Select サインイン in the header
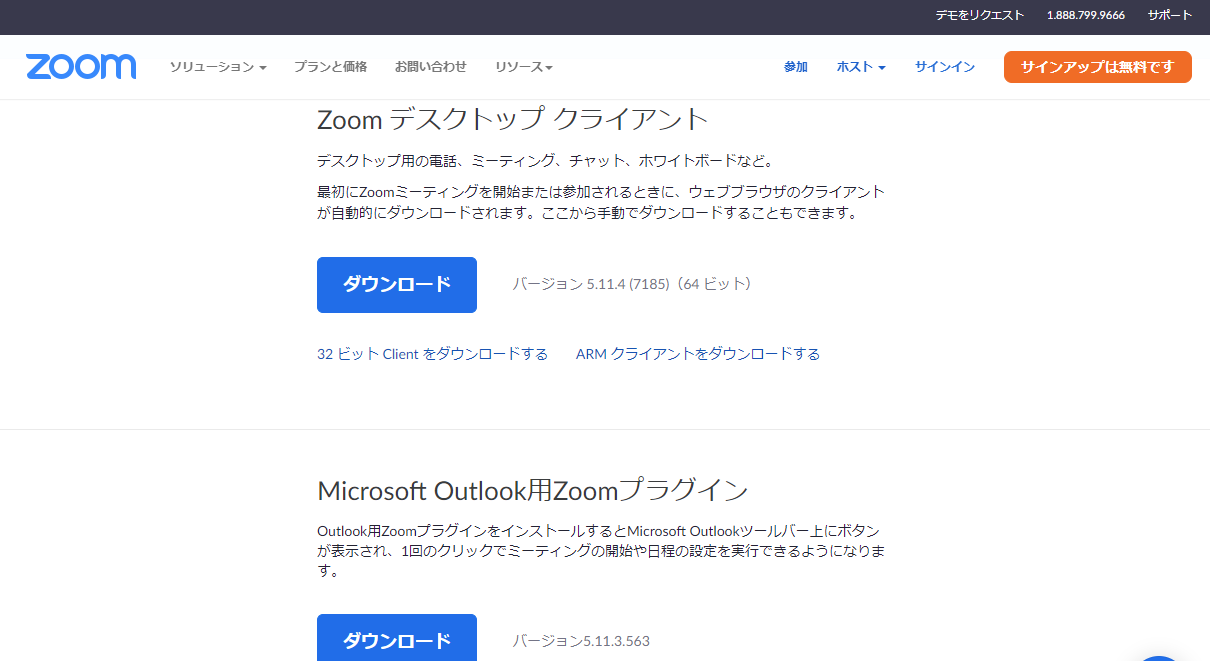This screenshot has height=661, width=1210. (x=944, y=67)
